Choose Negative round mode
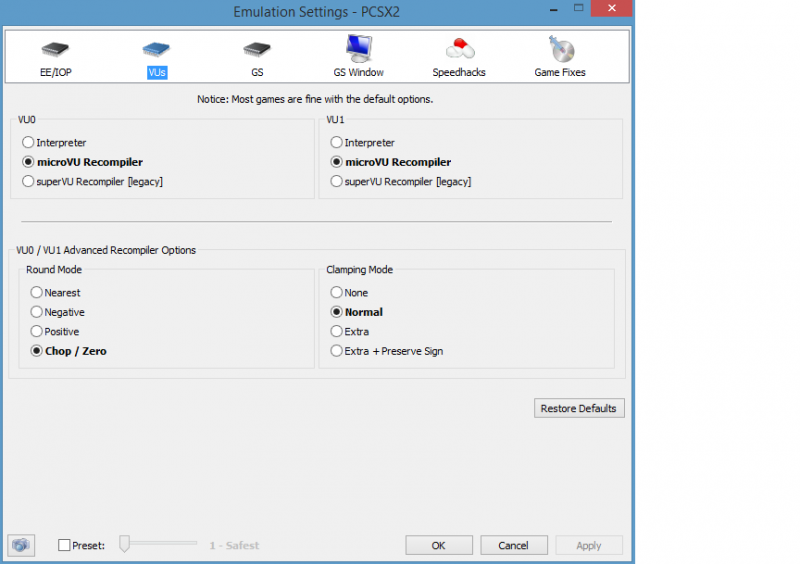Image resolution: width=800 pixels, height=564 pixels. (x=37, y=312)
